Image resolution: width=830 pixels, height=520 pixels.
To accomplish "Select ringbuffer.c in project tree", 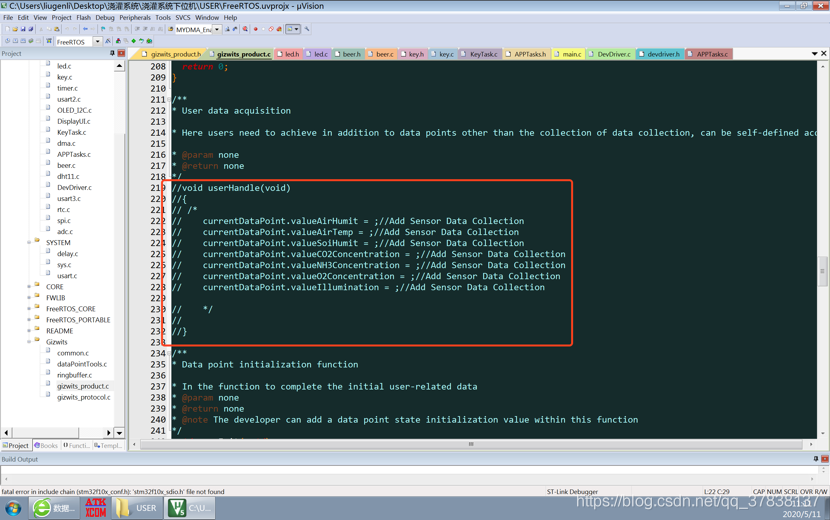I will (x=74, y=375).
